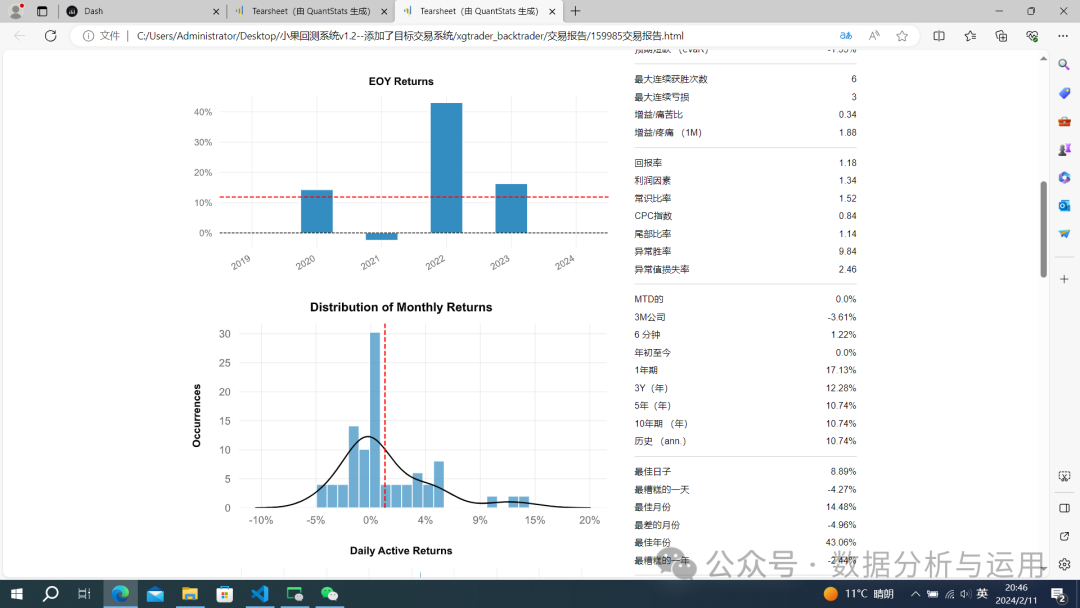Click the tallest bar in monthly histogram
Image resolution: width=1080 pixels, height=608 pixels.
click(375, 420)
